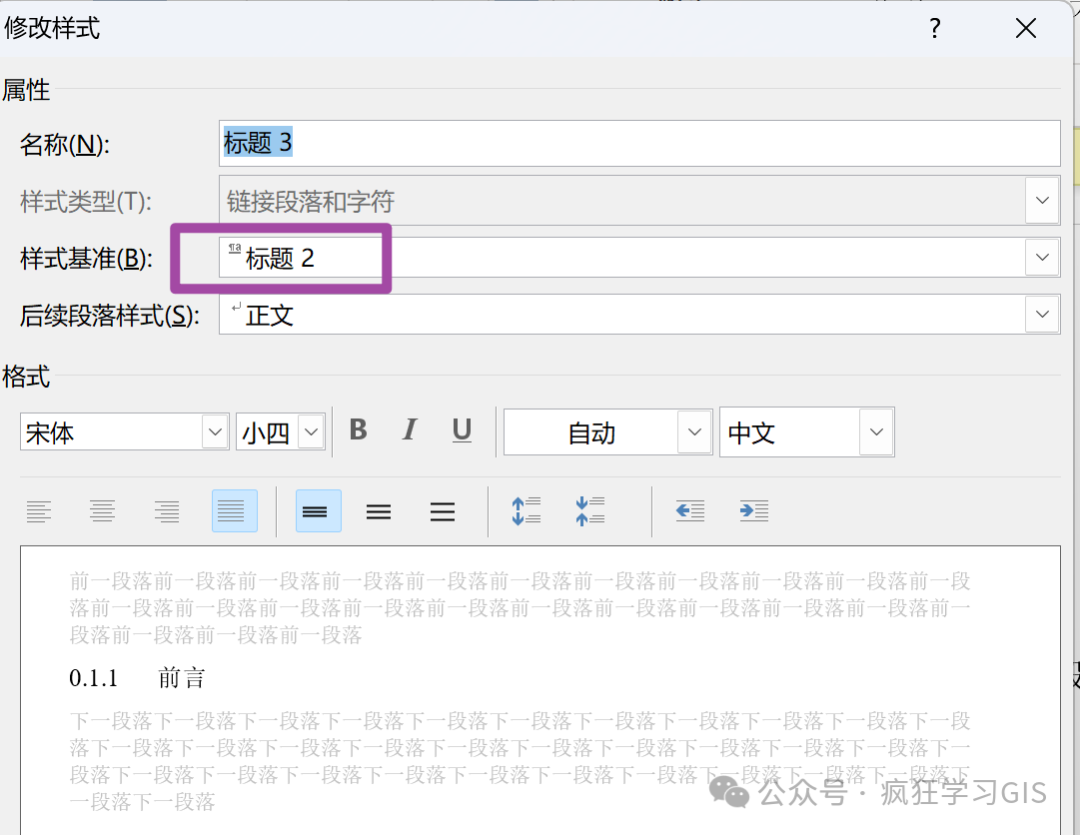This screenshot has width=1080, height=835.
Task: Increase the paragraph indent
Action: [754, 511]
